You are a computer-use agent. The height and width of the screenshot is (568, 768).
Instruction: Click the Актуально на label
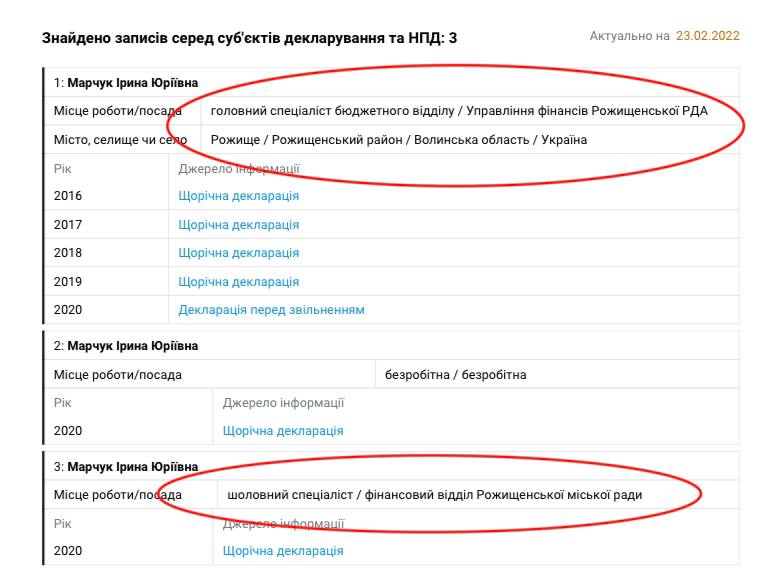pos(630,36)
